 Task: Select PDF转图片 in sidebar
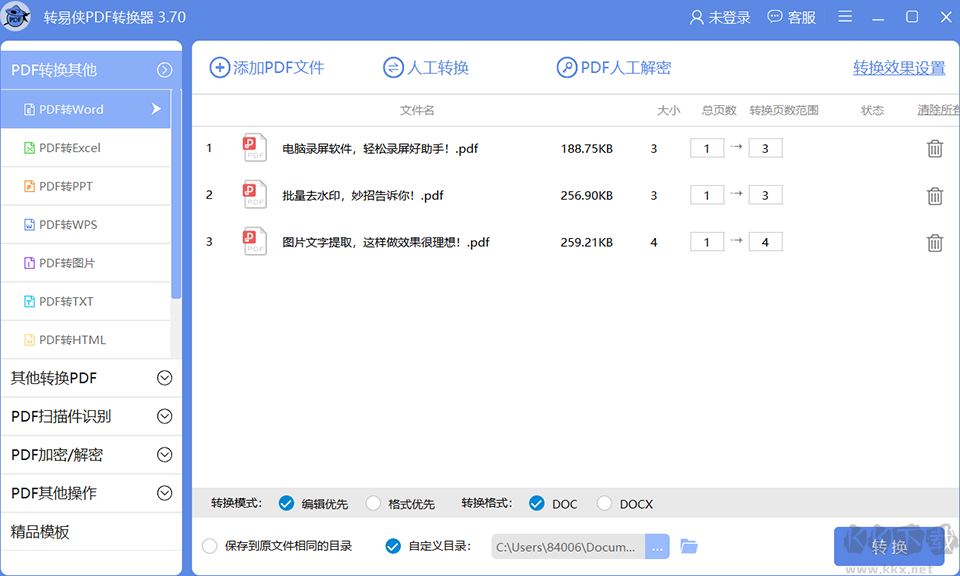pyautogui.click(x=65, y=262)
